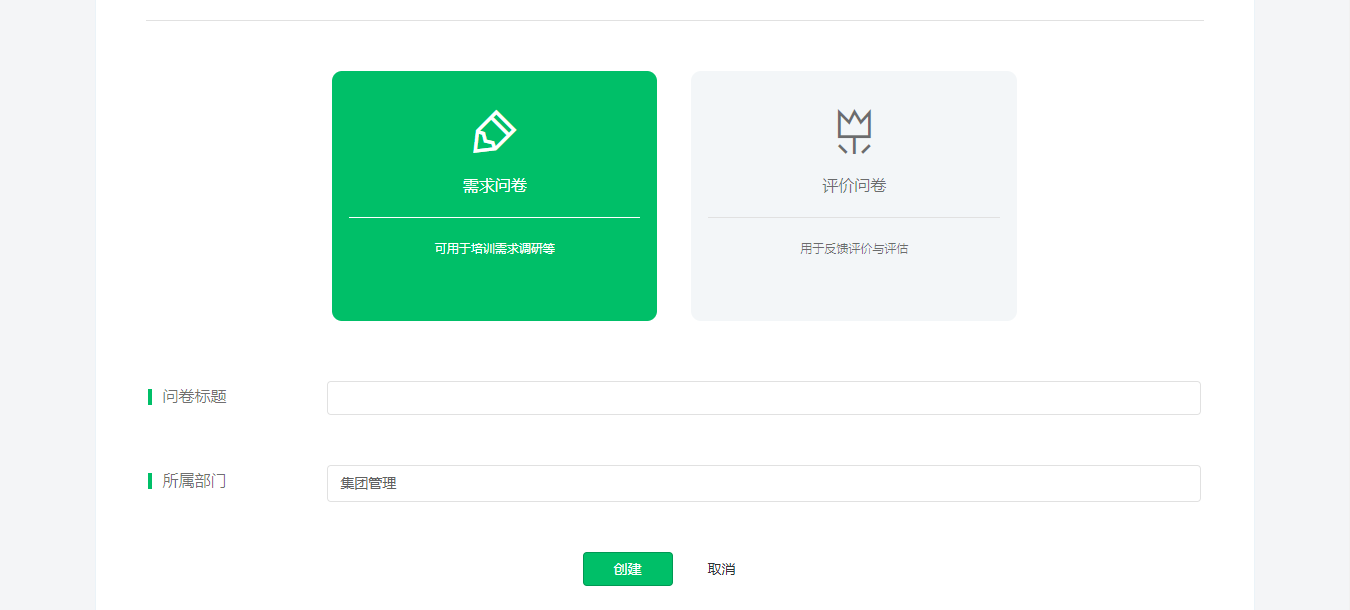This screenshot has height=610, width=1350.
Task: Click the green marker beside 问卷标题
Action: click(x=150, y=397)
